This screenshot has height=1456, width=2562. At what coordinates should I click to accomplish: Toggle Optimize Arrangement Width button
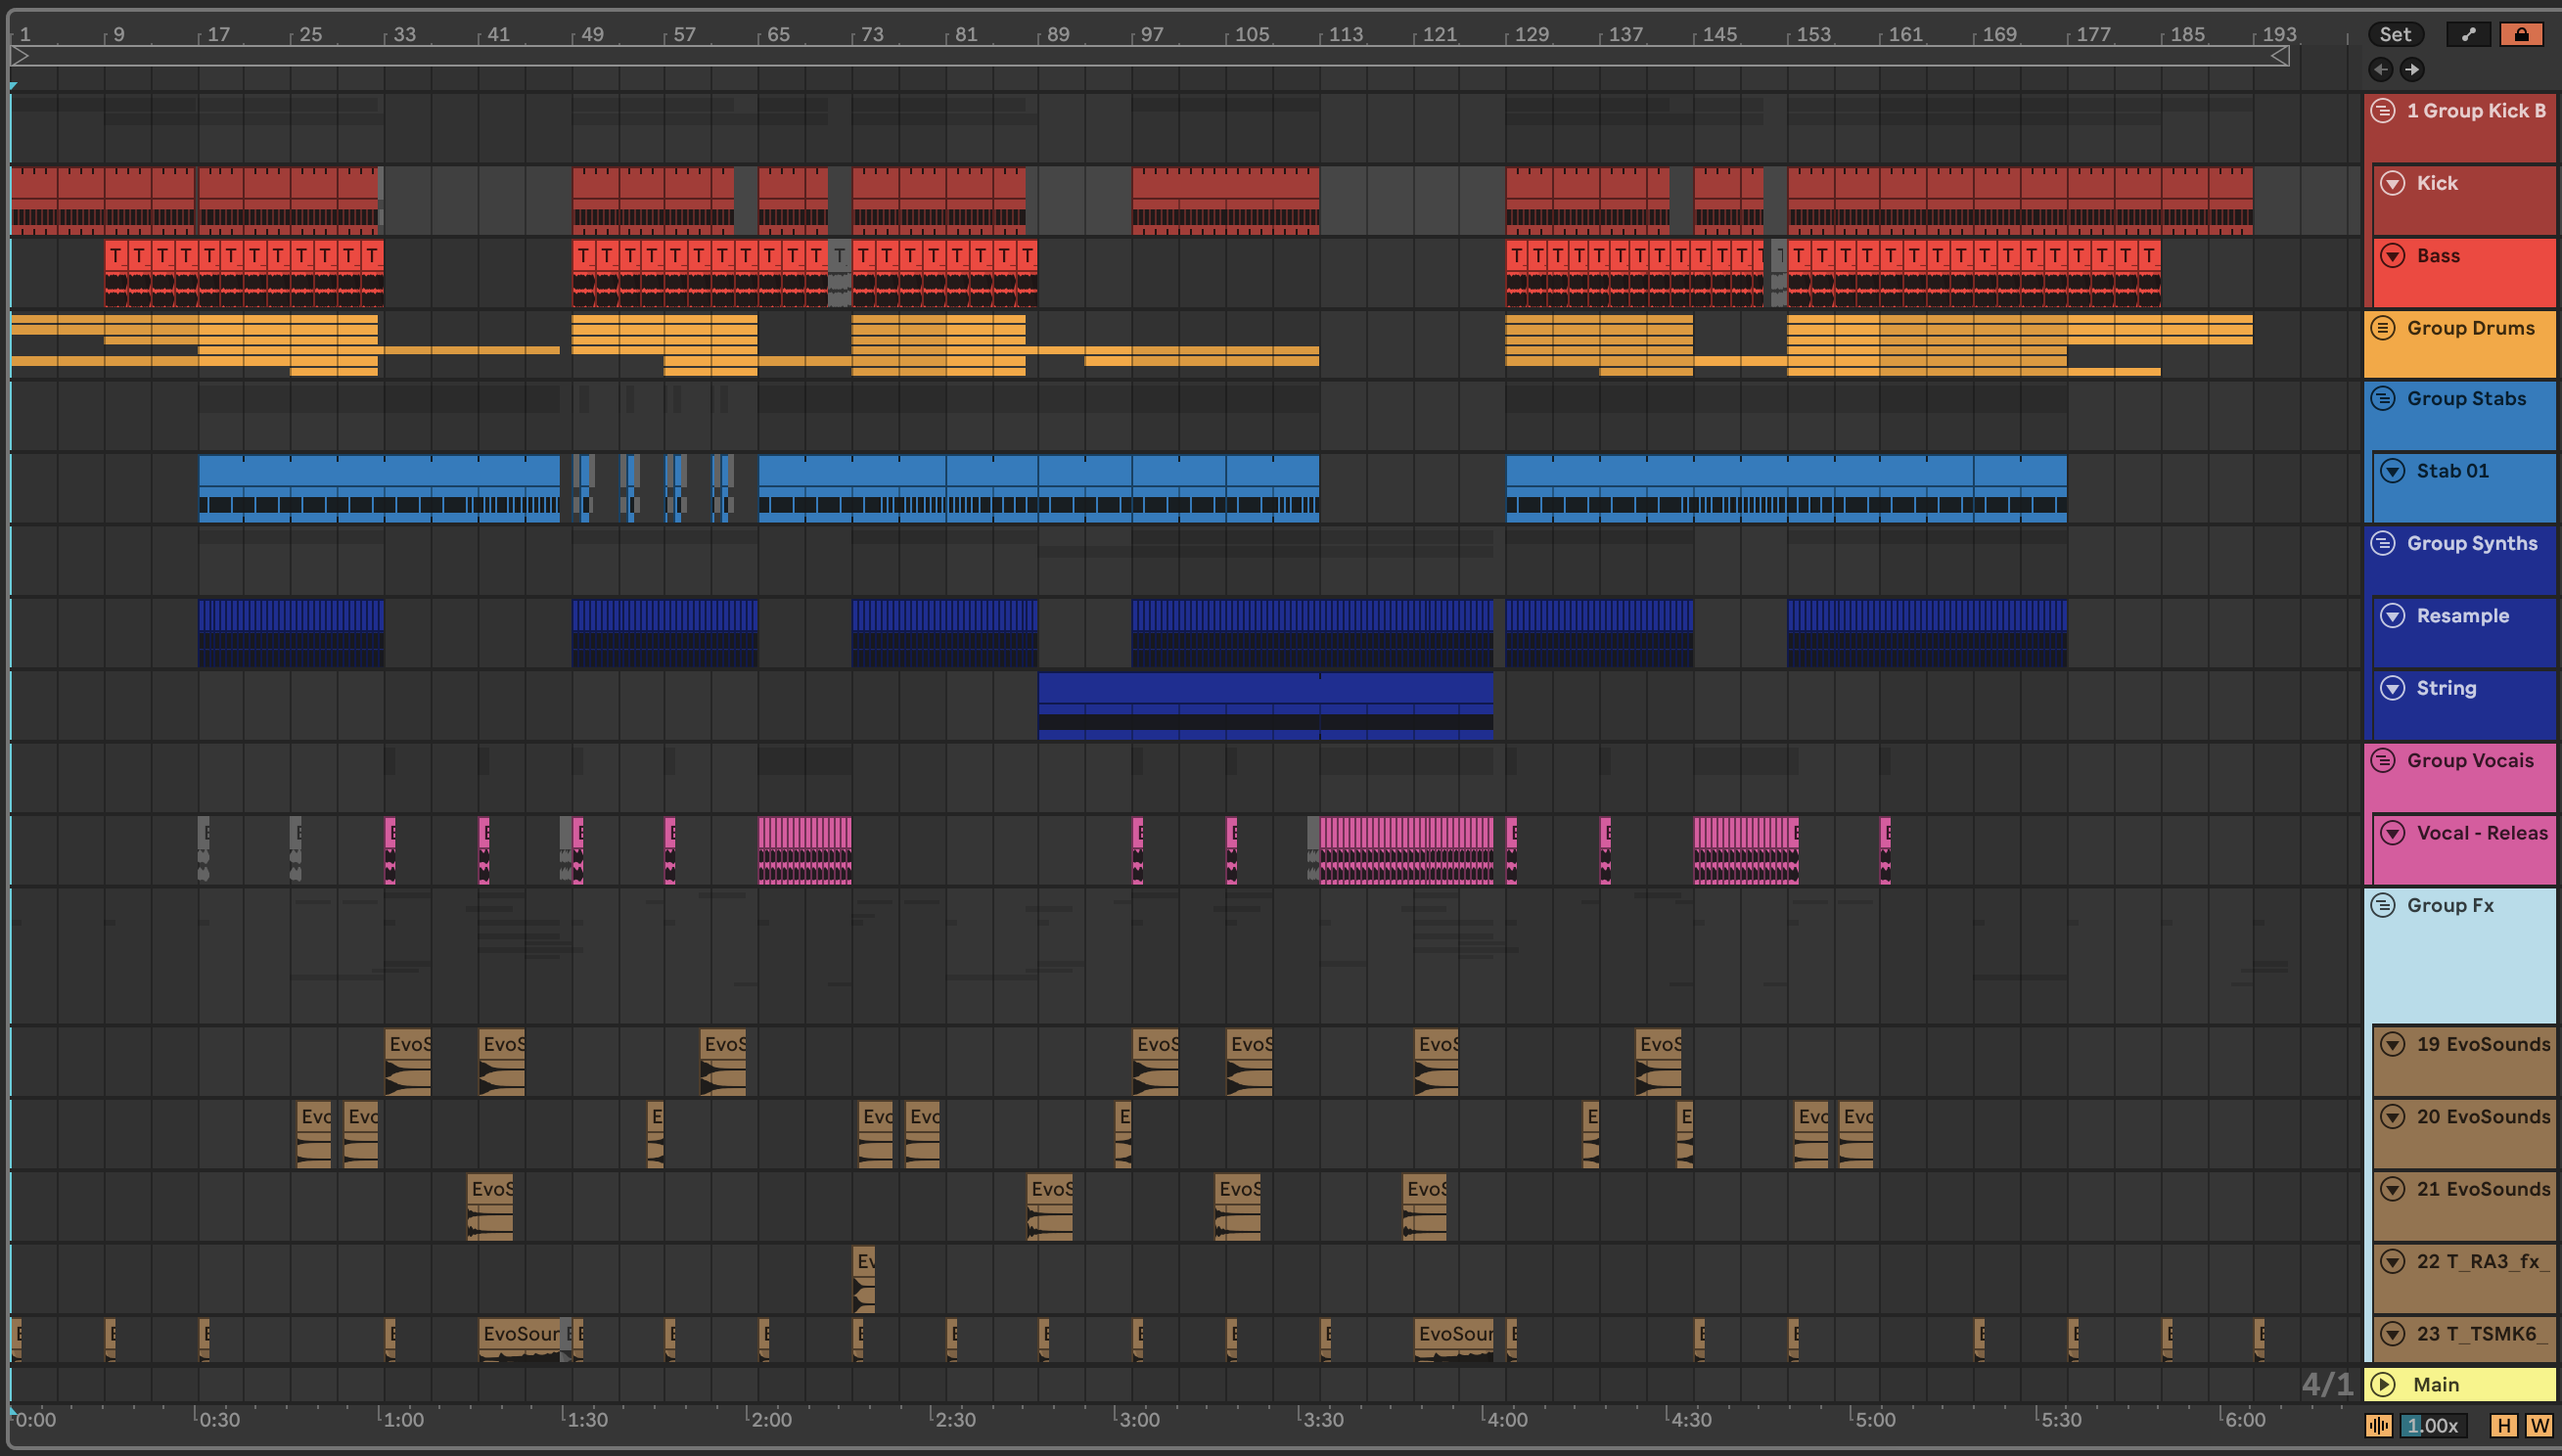click(x=2538, y=1425)
